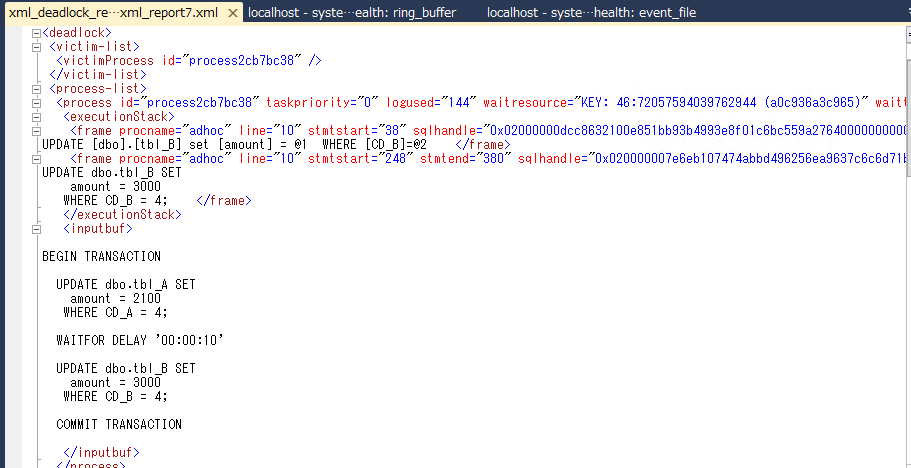Collapse the <deadlock> root node
This screenshot has height=468, width=911.
click(37, 34)
